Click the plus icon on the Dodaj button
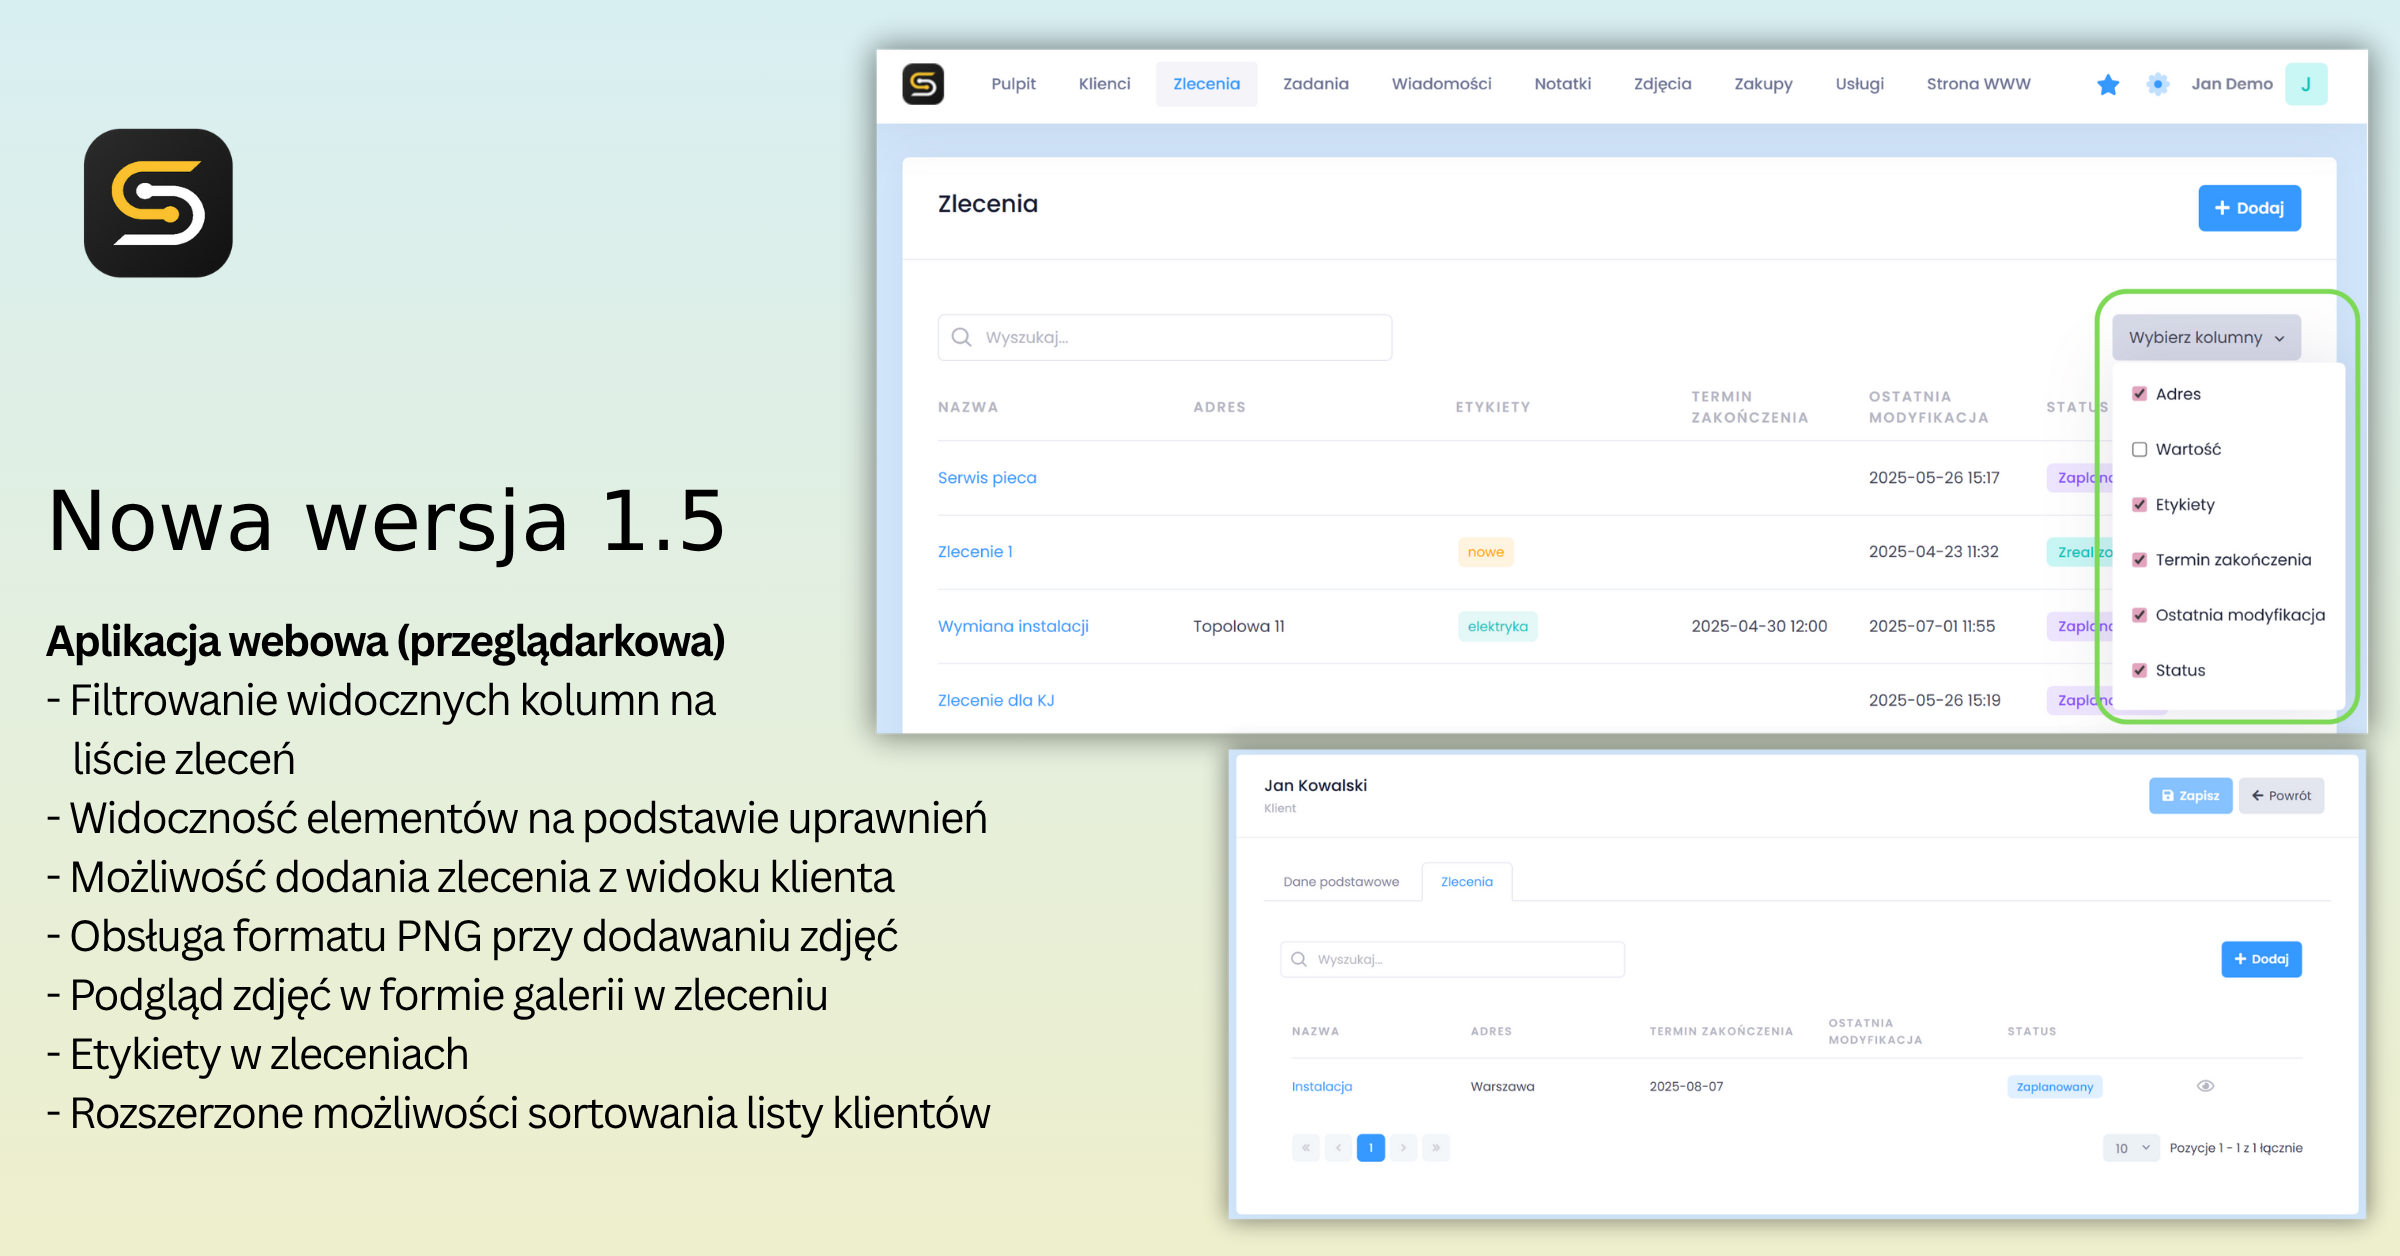The image size is (2400, 1256). (x=2222, y=208)
